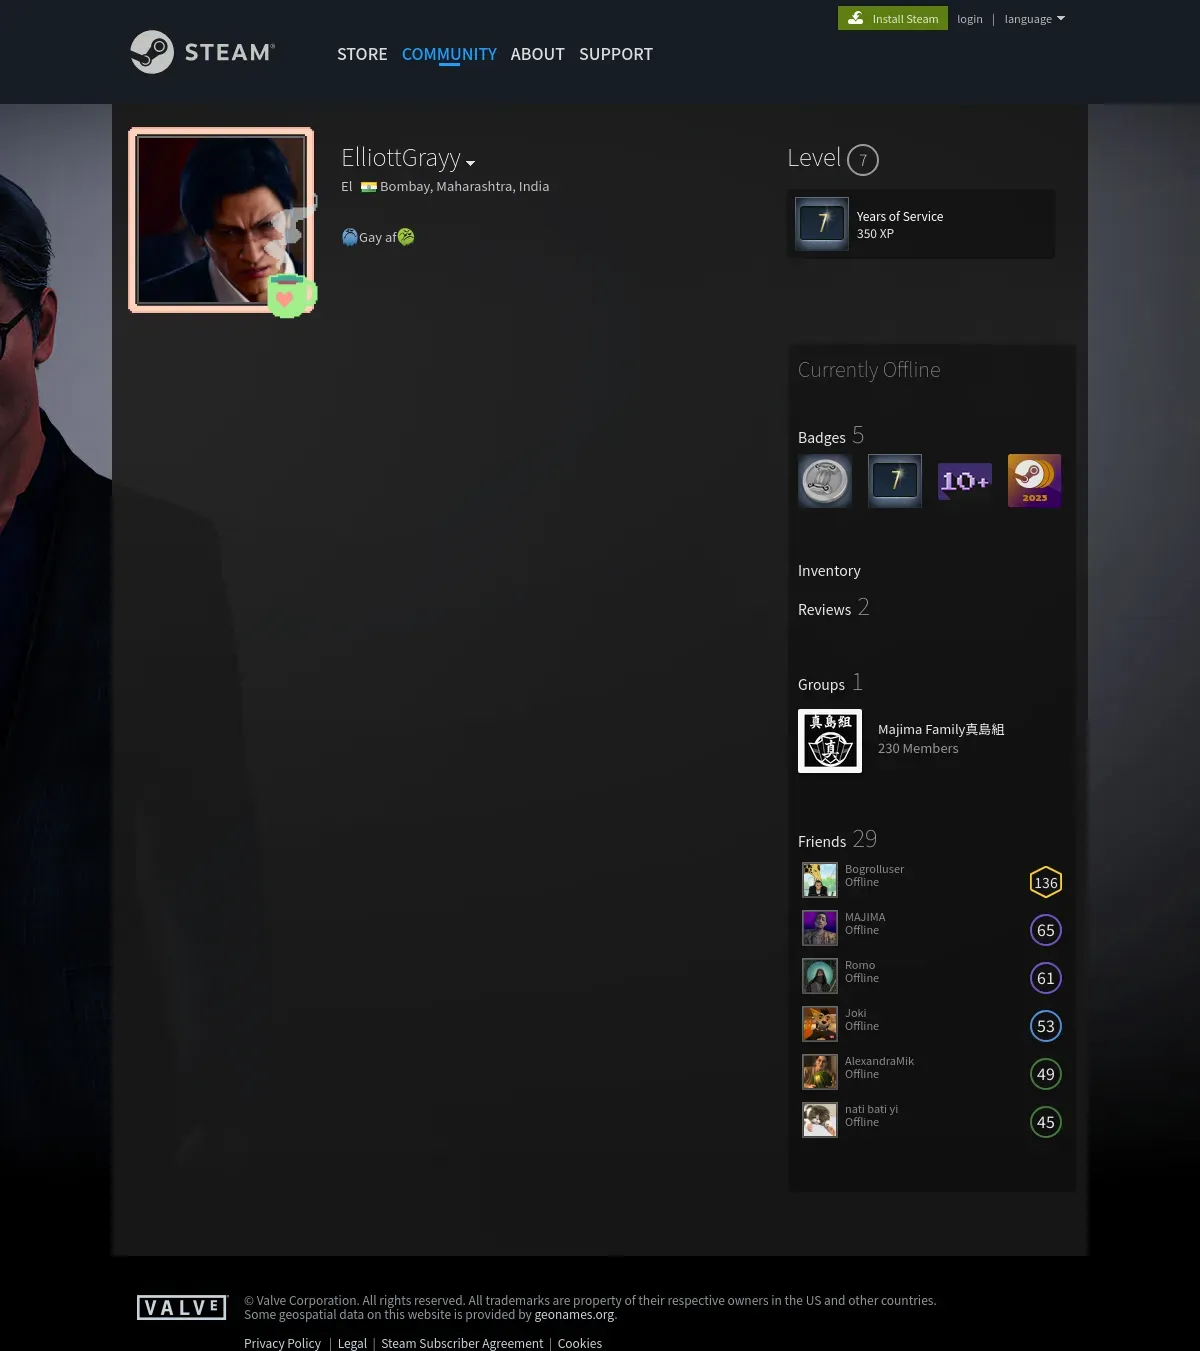Open the Friends list link

837,840
